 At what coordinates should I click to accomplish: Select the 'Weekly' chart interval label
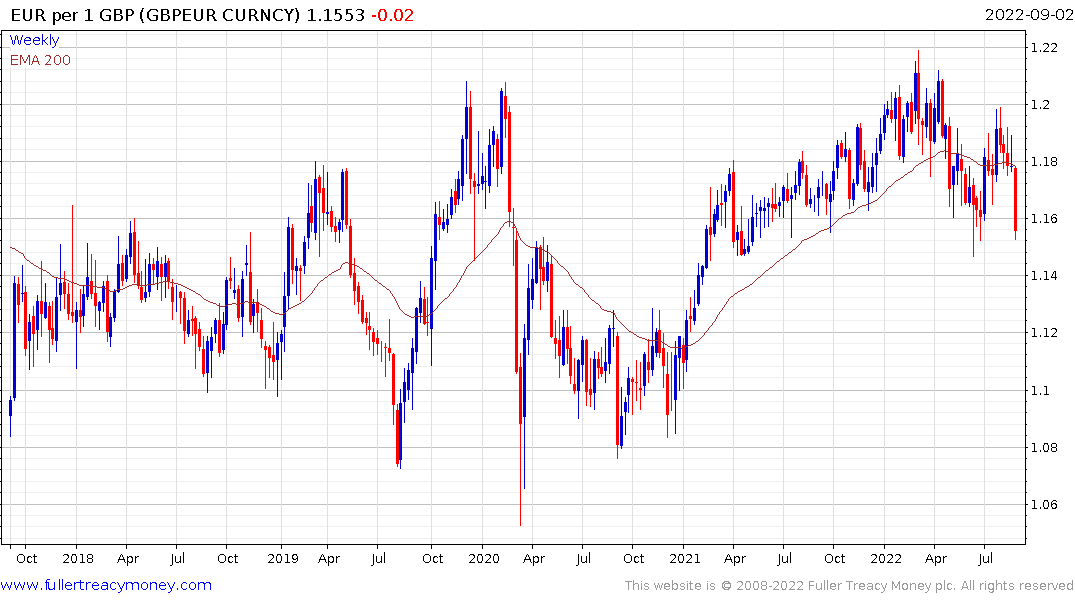click(x=34, y=40)
